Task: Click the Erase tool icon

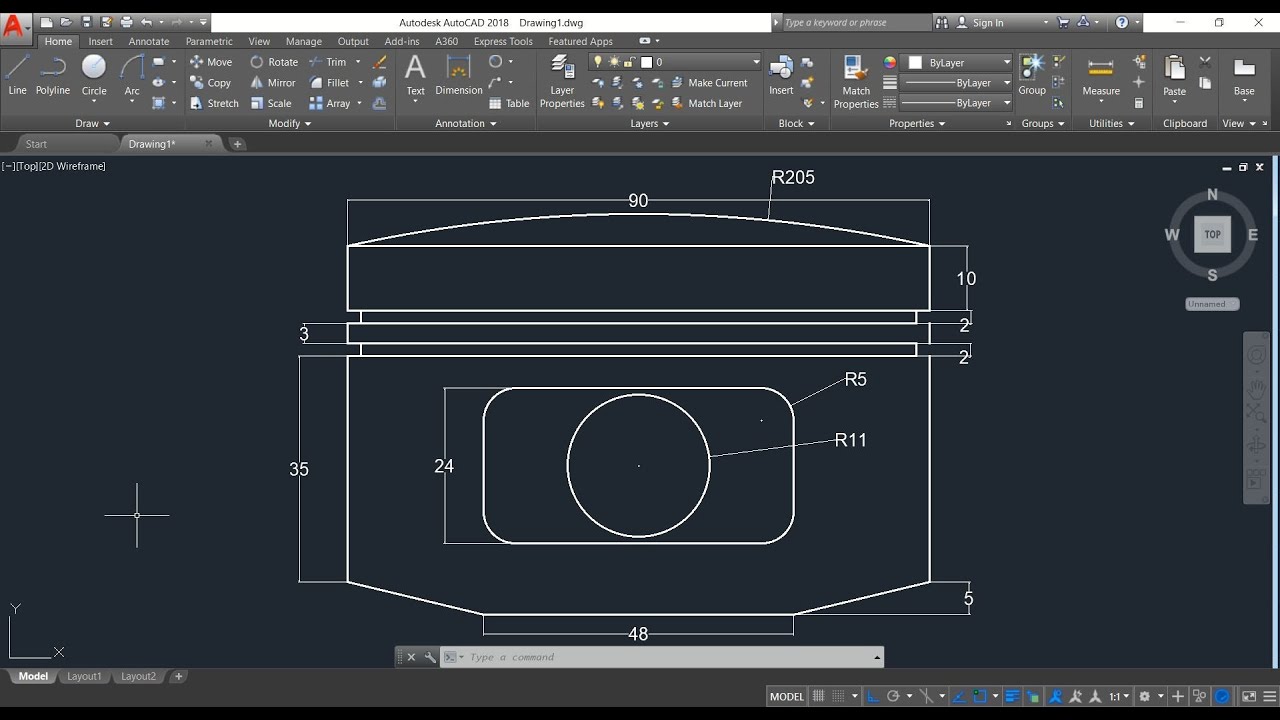Action: (x=379, y=62)
